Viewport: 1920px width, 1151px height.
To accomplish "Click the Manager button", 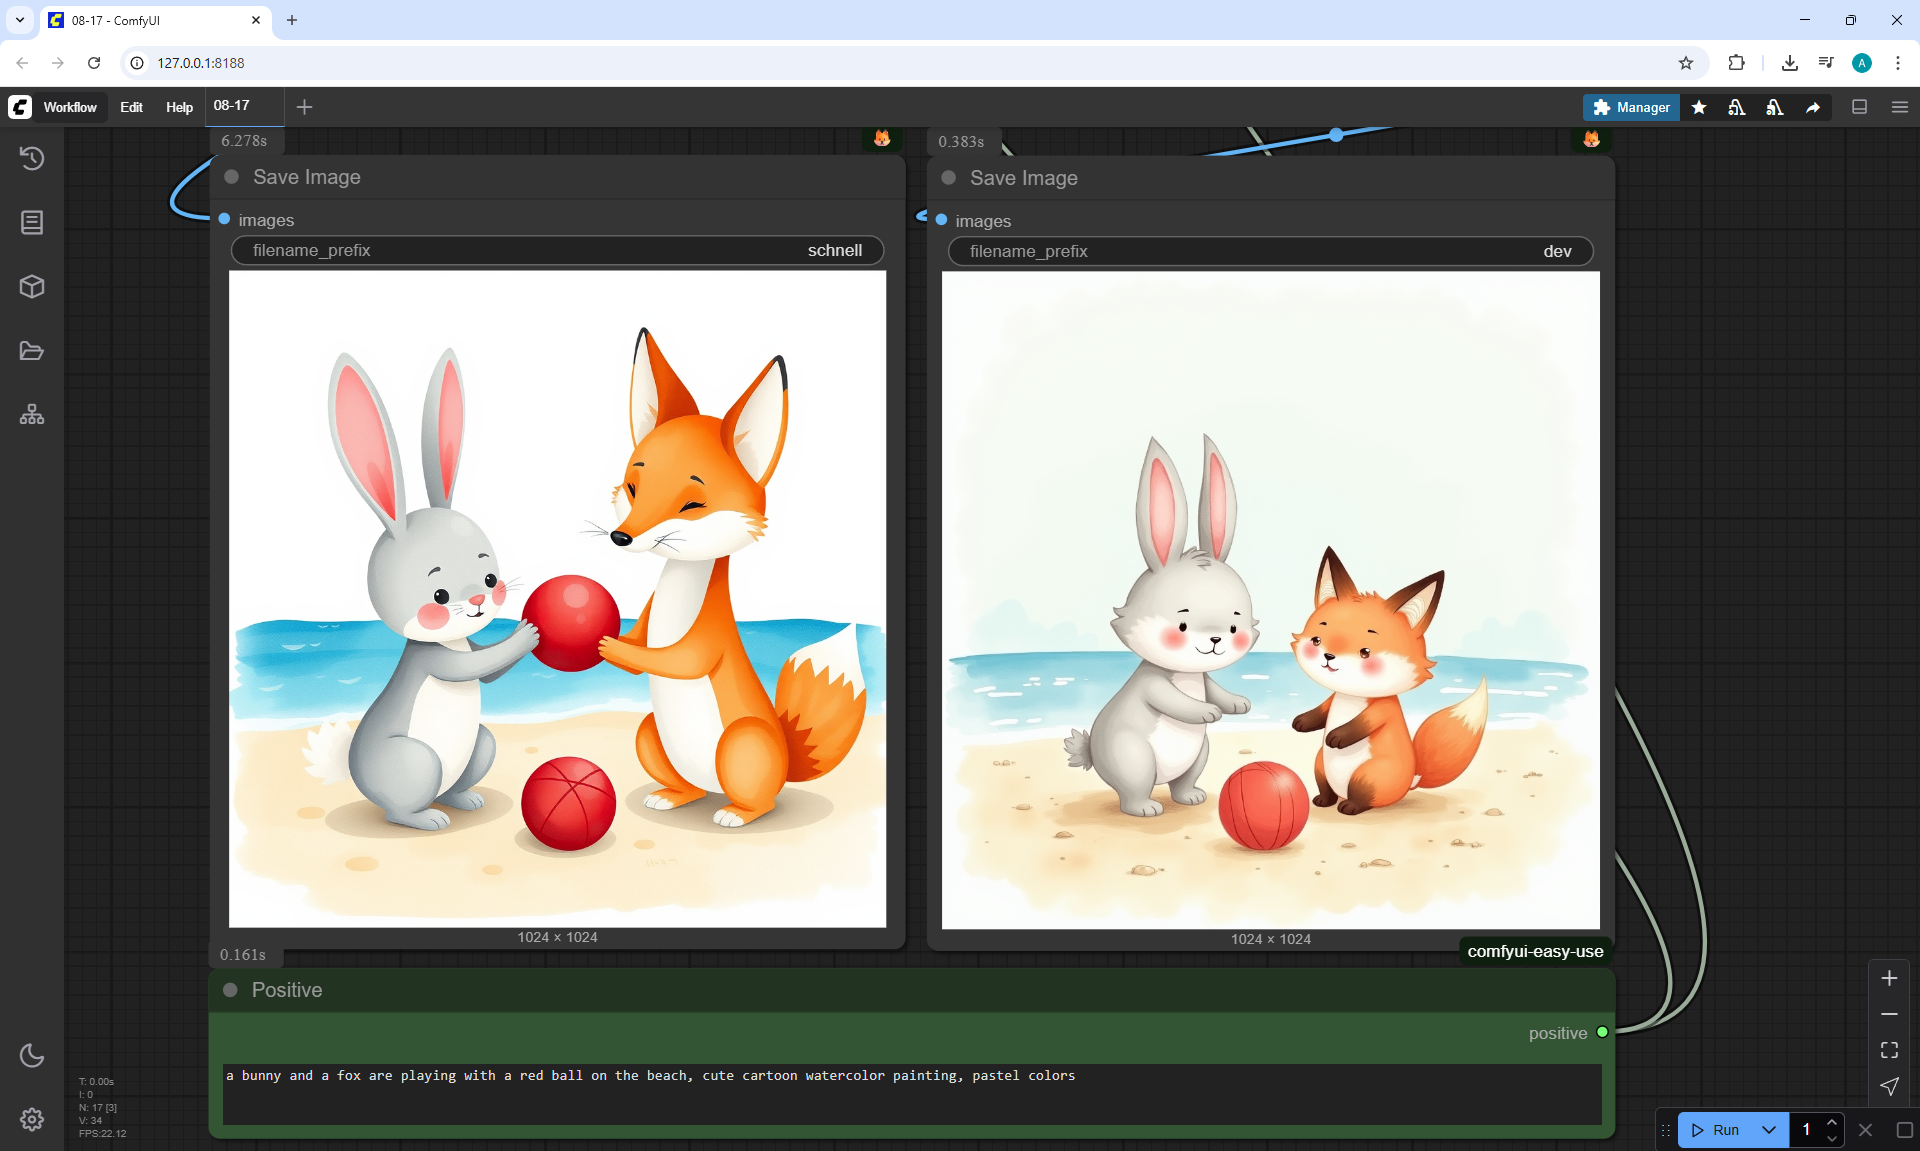I will tap(1631, 107).
